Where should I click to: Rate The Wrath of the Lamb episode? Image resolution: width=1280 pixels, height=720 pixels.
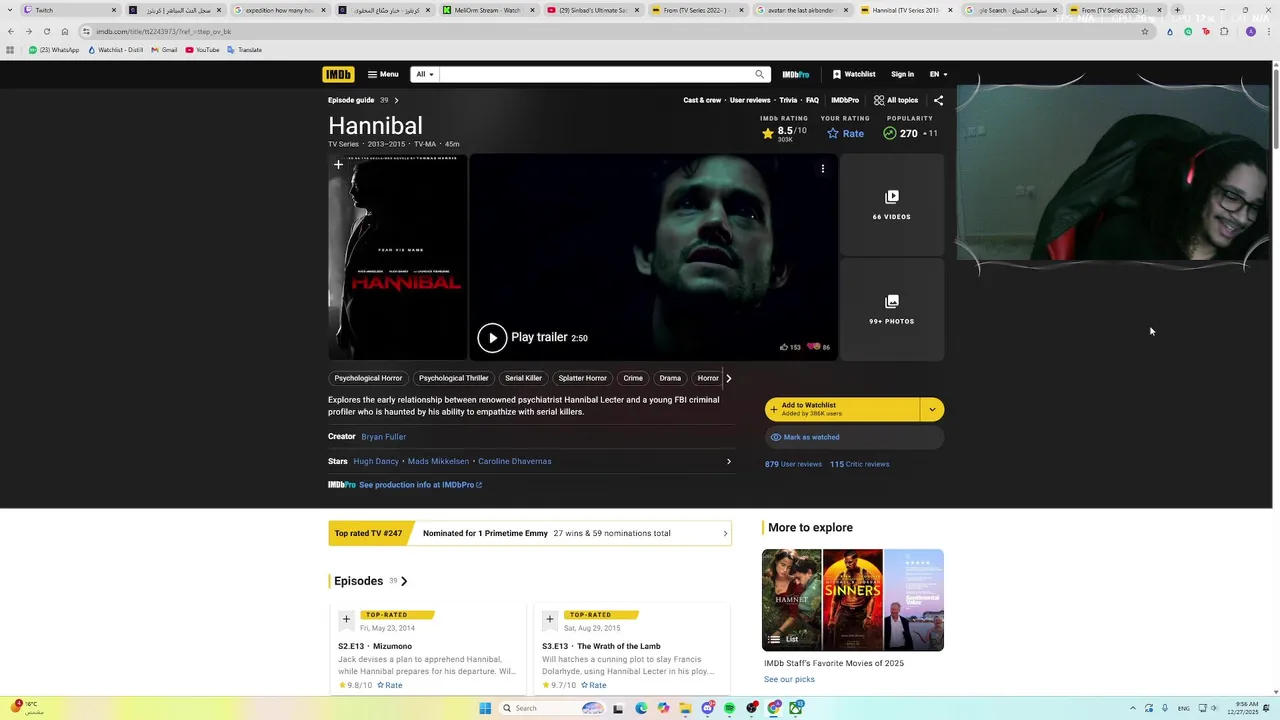pos(594,686)
